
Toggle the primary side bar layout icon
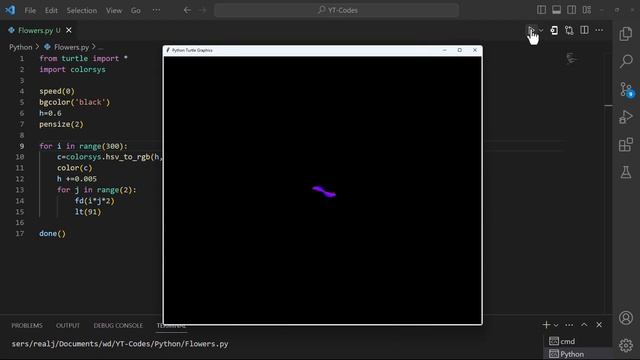pos(541,10)
